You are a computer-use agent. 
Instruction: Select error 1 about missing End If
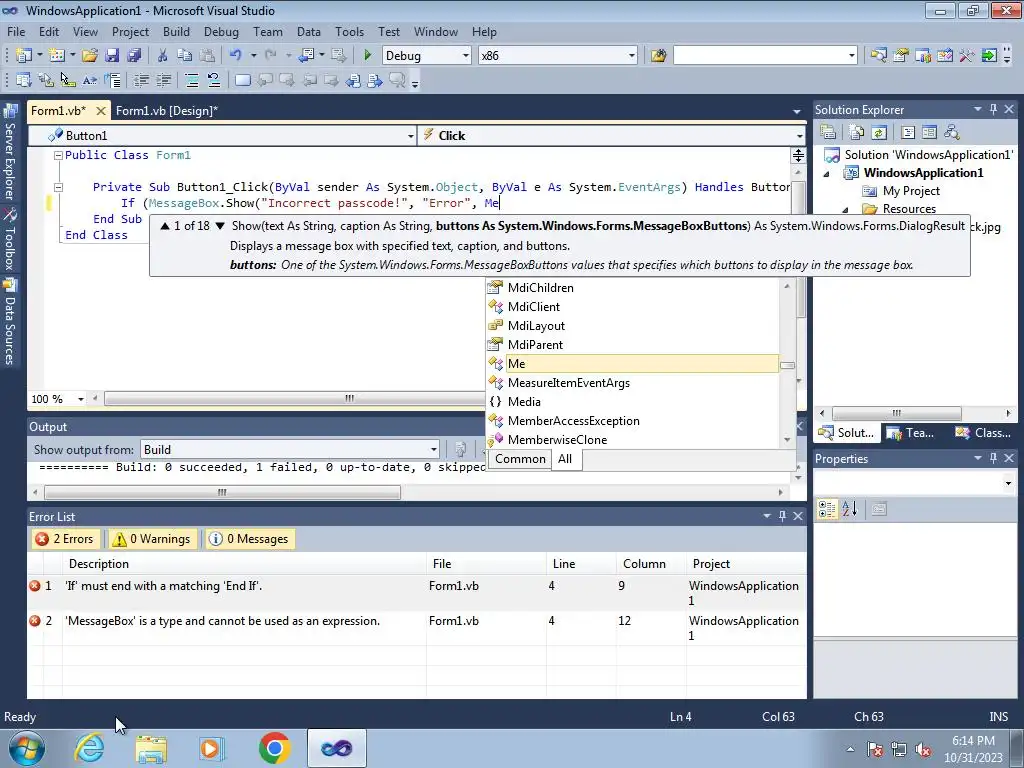pyautogui.click(x=417, y=593)
